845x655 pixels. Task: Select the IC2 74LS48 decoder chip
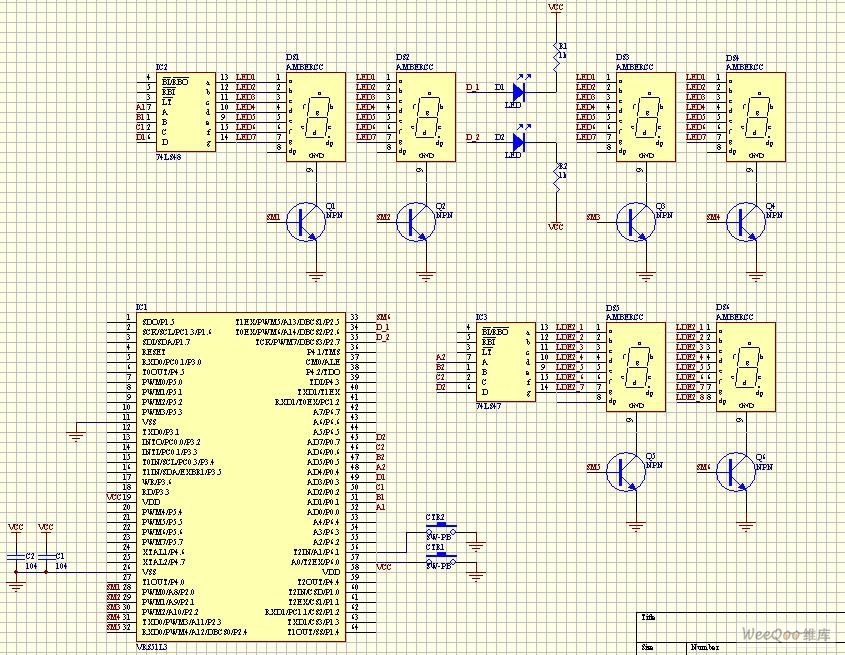[184, 110]
